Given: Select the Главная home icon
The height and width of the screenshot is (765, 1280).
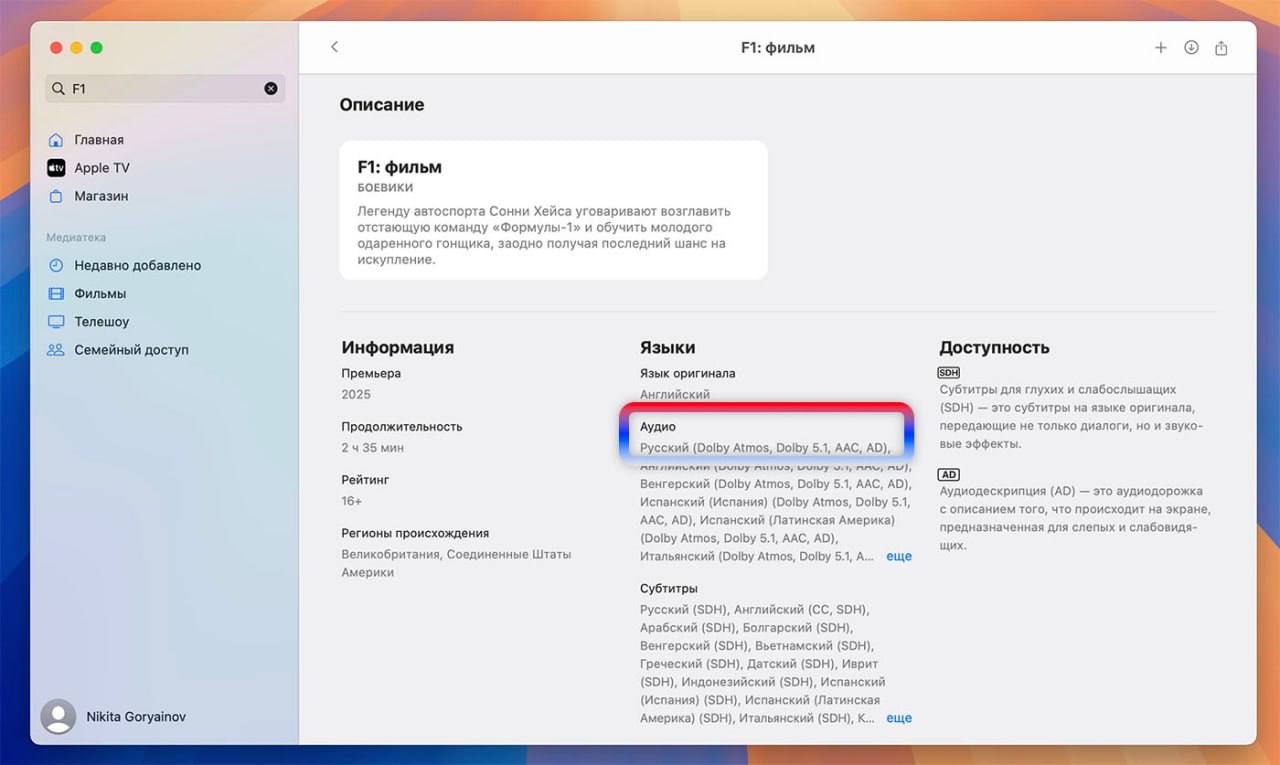Looking at the screenshot, I should 55,139.
